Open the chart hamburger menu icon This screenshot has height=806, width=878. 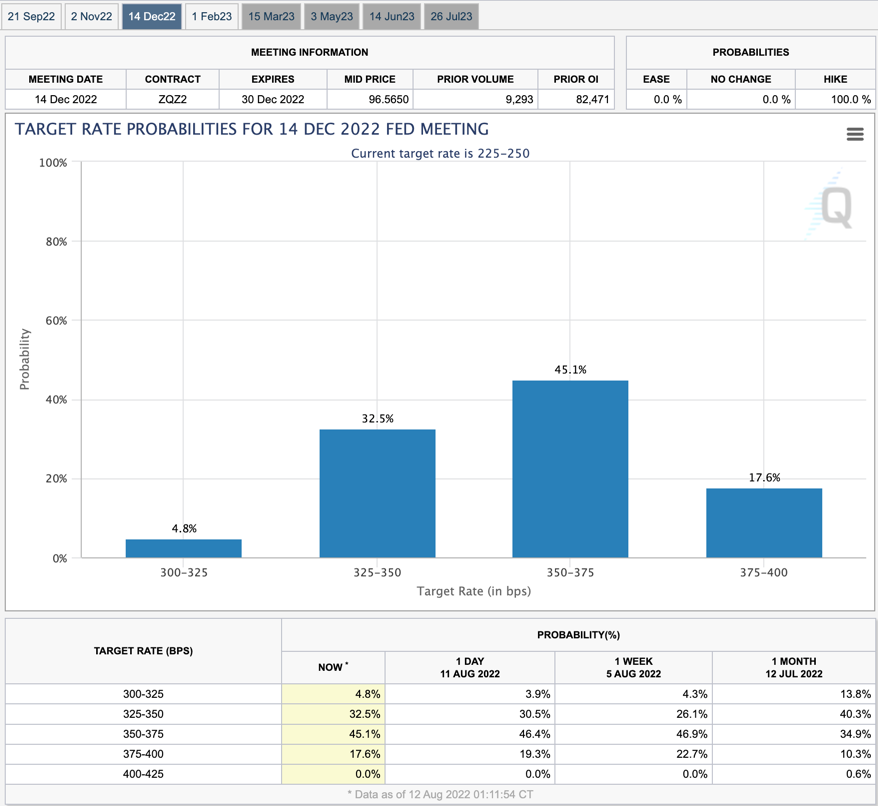pyautogui.click(x=854, y=134)
